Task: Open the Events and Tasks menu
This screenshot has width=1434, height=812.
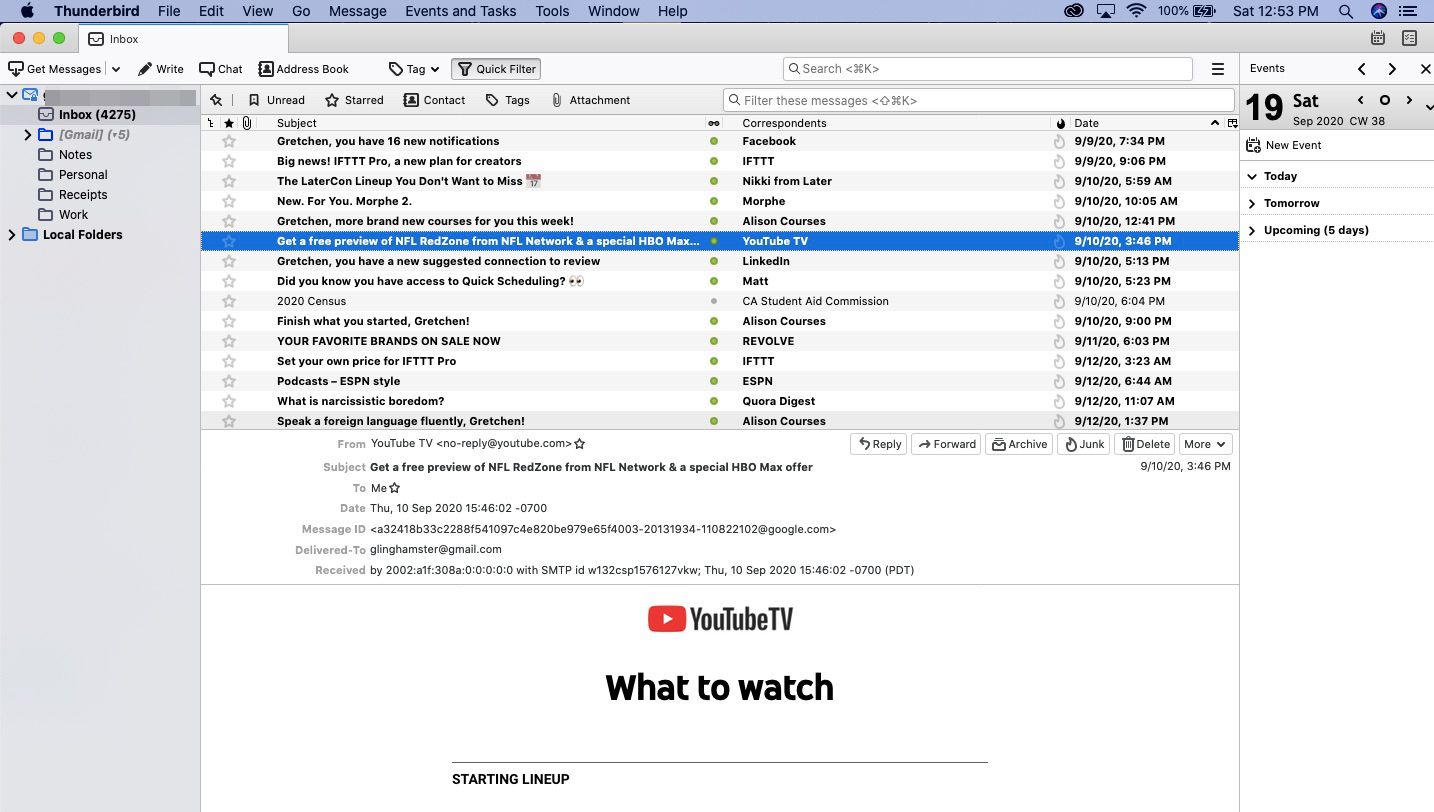Action: point(460,11)
